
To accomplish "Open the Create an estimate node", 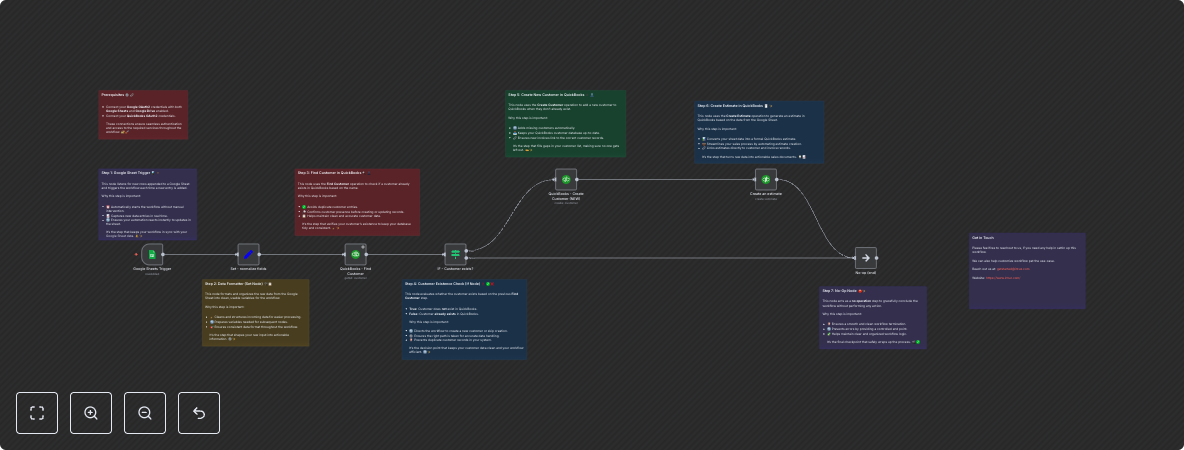I will tap(766, 180).
